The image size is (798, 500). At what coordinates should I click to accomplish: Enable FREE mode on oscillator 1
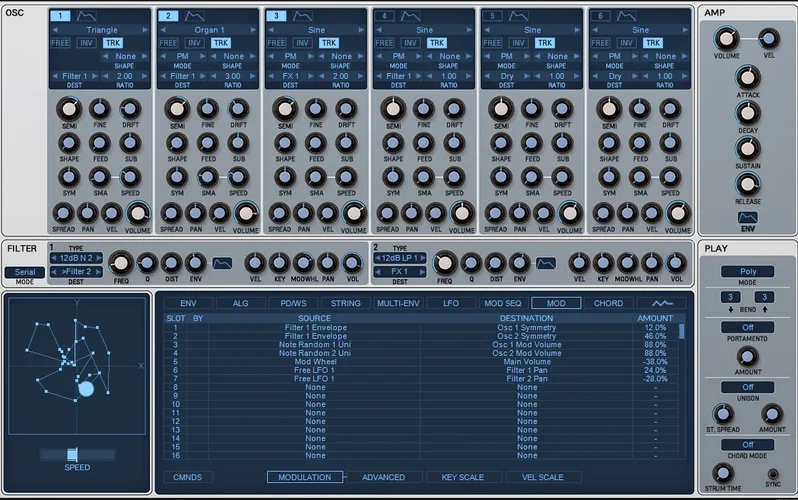tap(60, 43)
